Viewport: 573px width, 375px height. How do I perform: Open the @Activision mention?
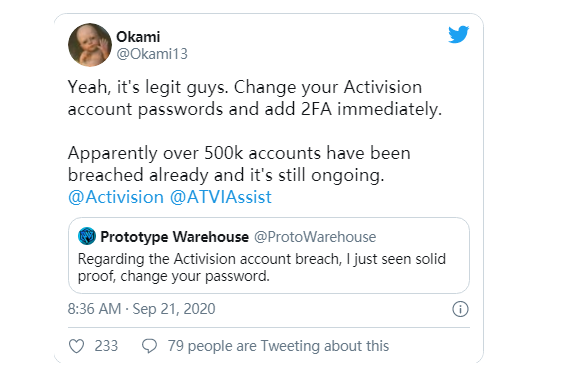pyautogui.click(x=116, y=197)
